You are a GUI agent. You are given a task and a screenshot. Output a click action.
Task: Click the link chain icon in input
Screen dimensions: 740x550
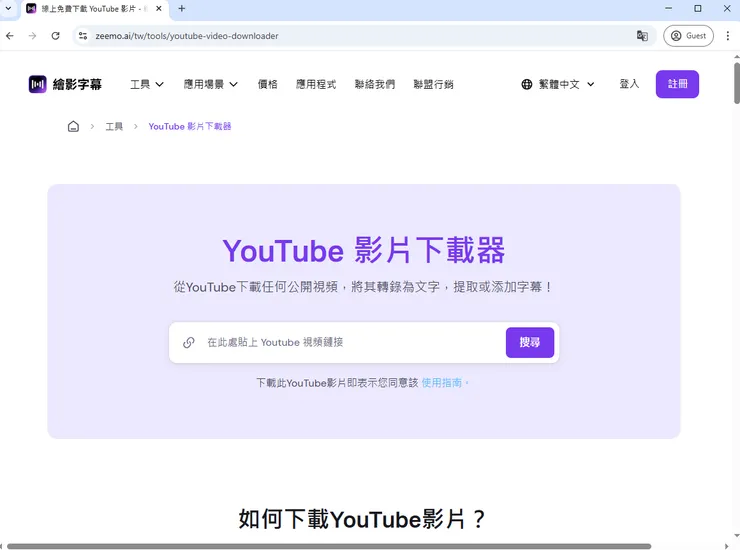click(x=189, y=343)
